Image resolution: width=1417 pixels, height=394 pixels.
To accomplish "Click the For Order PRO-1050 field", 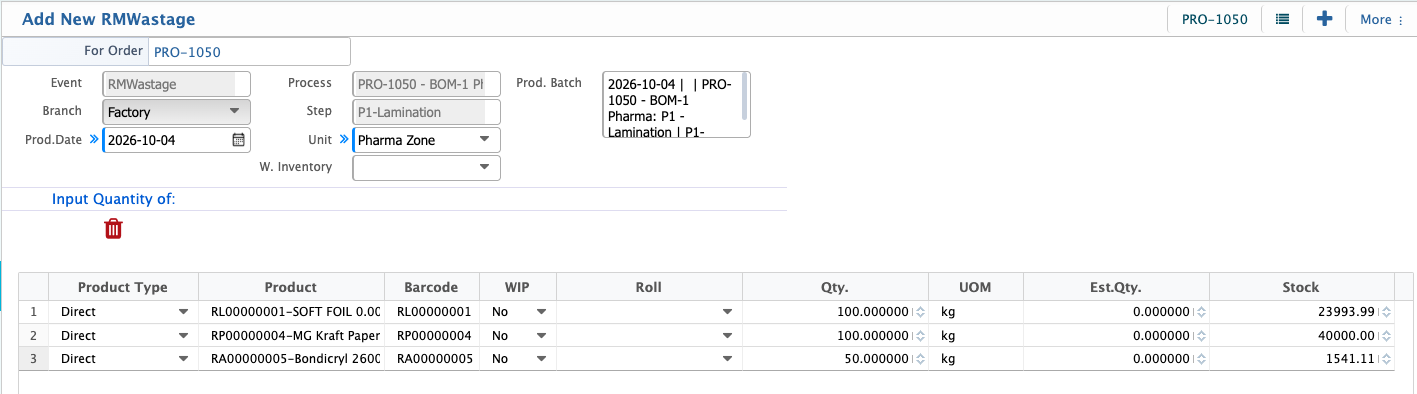I will tap(250, 51).
